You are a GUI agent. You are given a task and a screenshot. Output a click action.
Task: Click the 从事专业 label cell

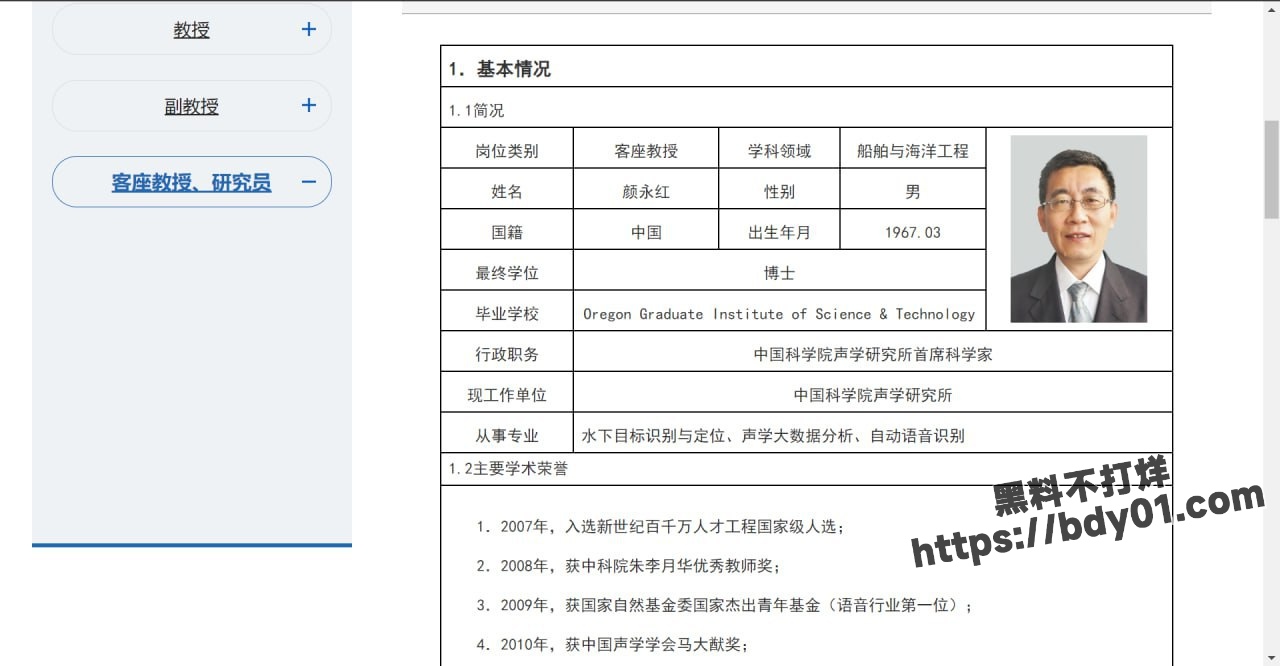507,434
